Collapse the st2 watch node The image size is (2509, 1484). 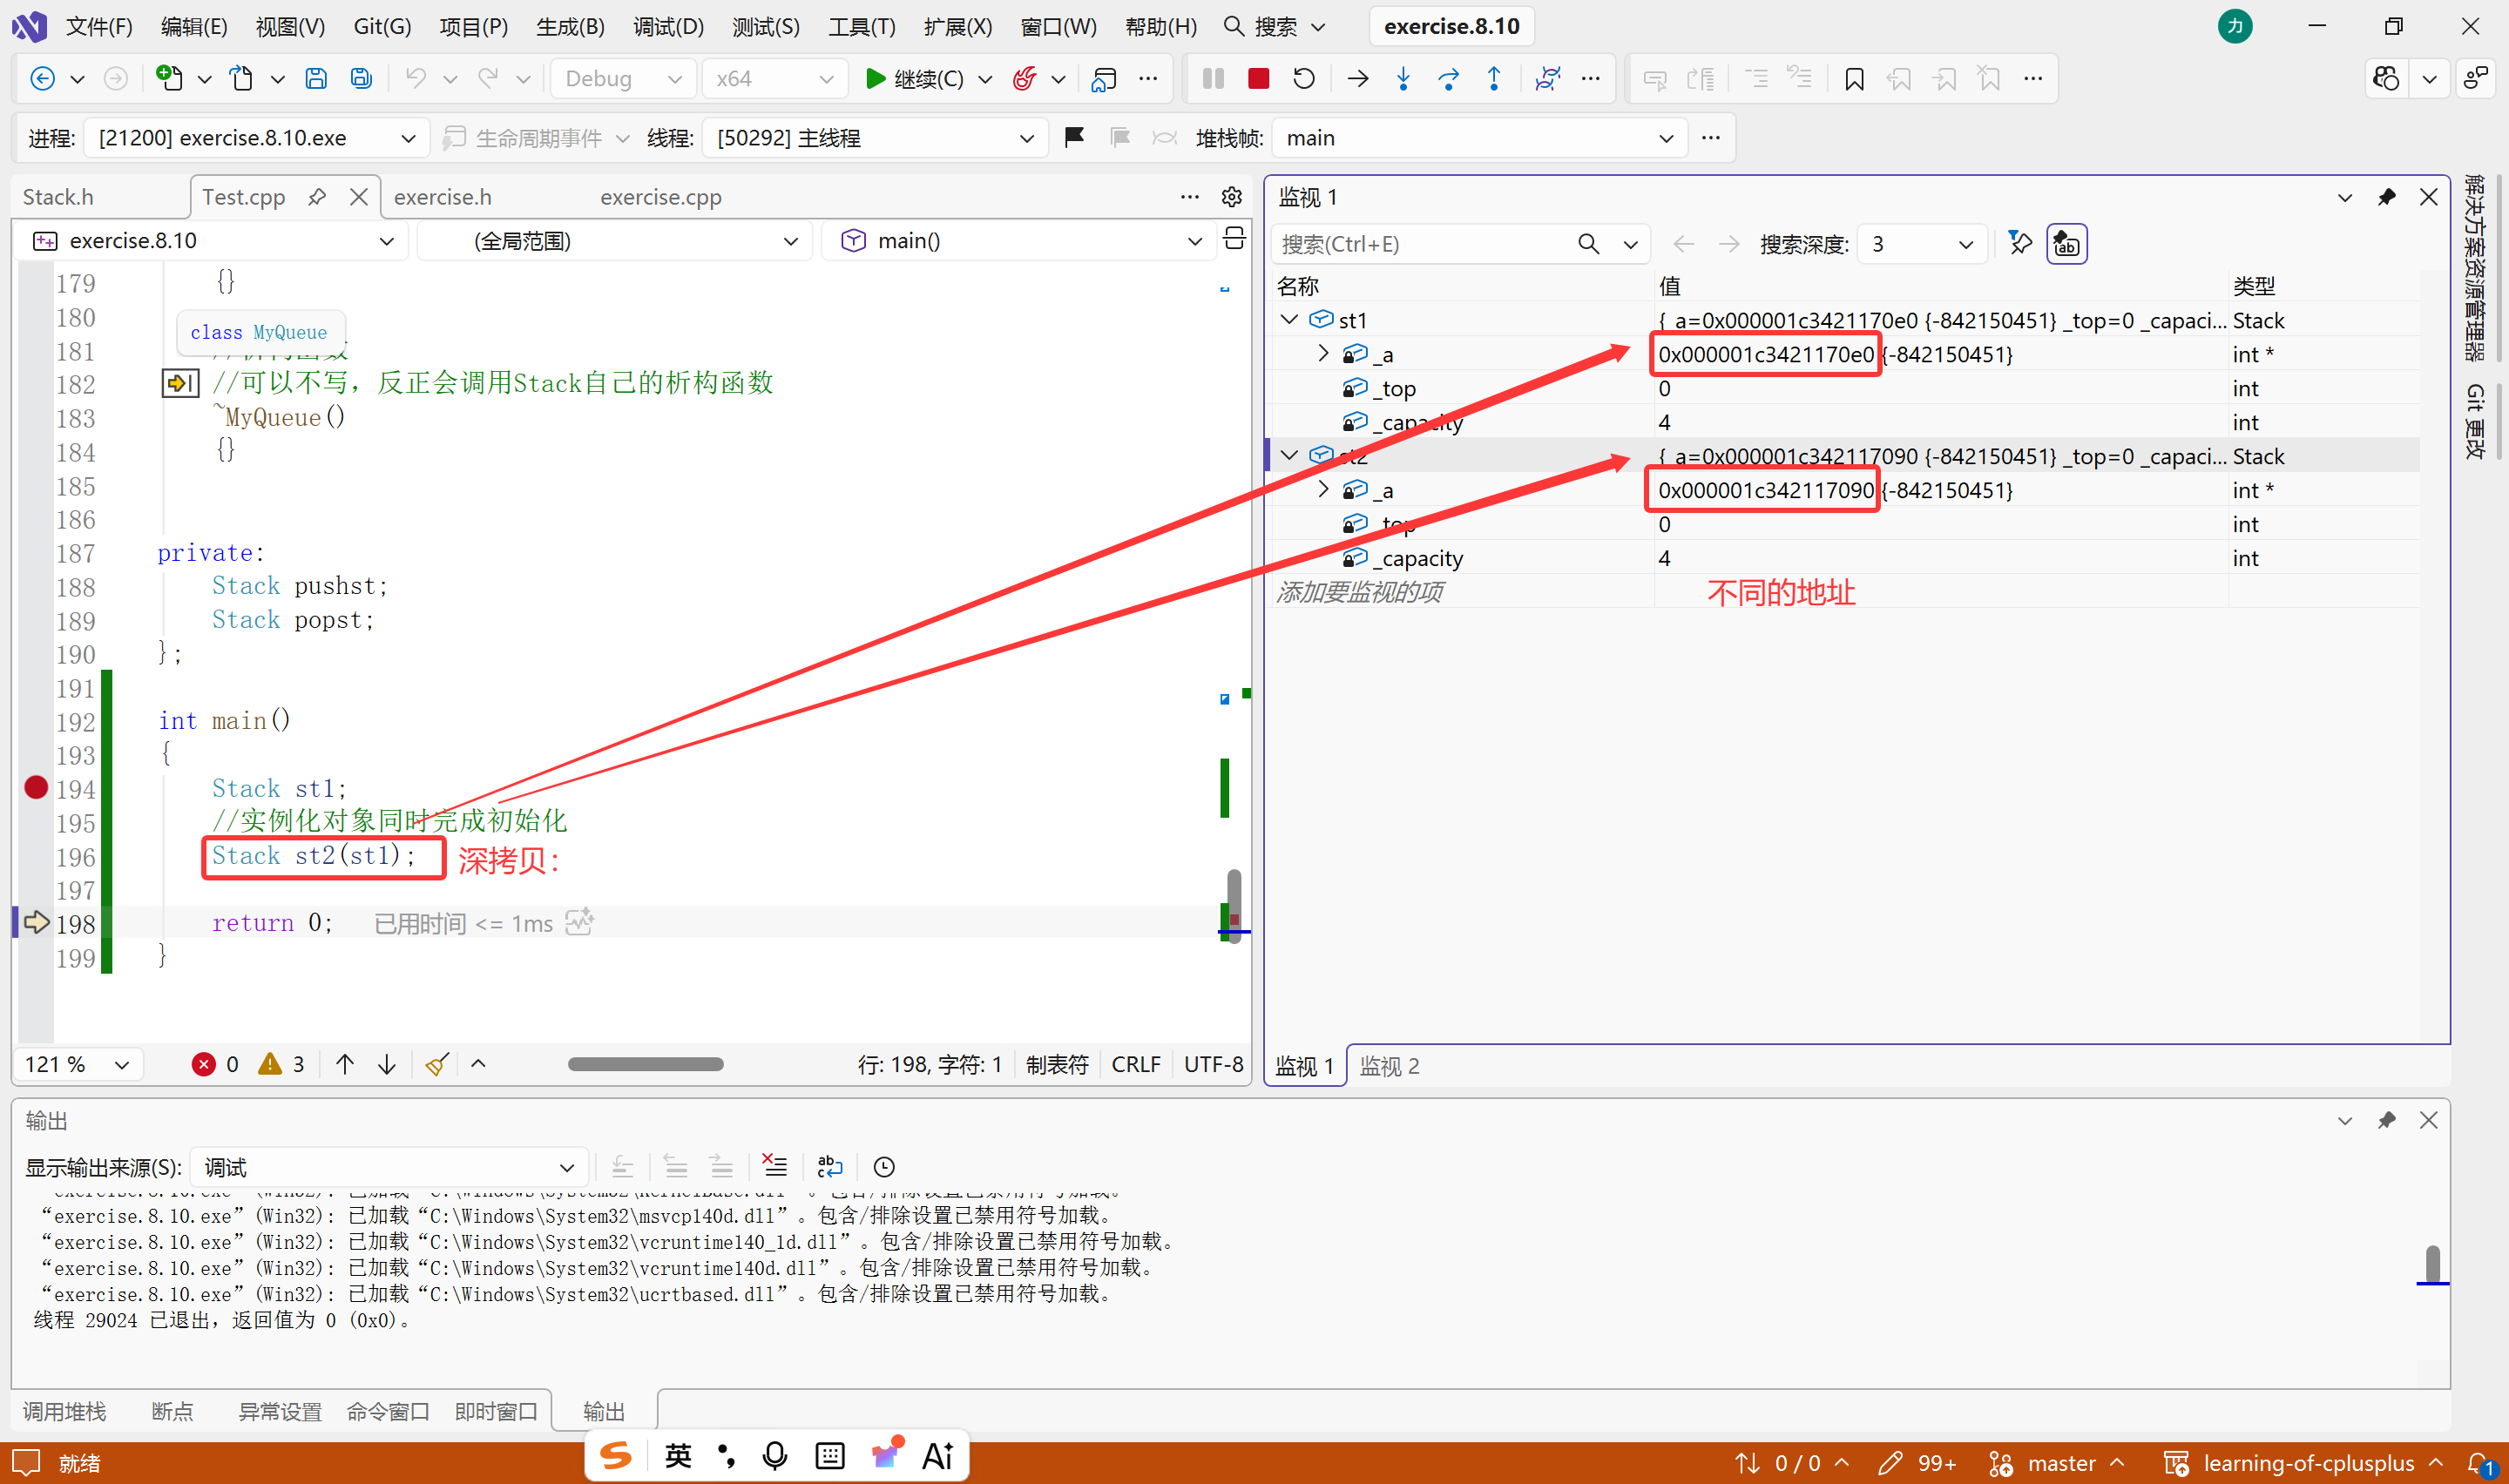pyautogui.click(x=1289, y=456)
